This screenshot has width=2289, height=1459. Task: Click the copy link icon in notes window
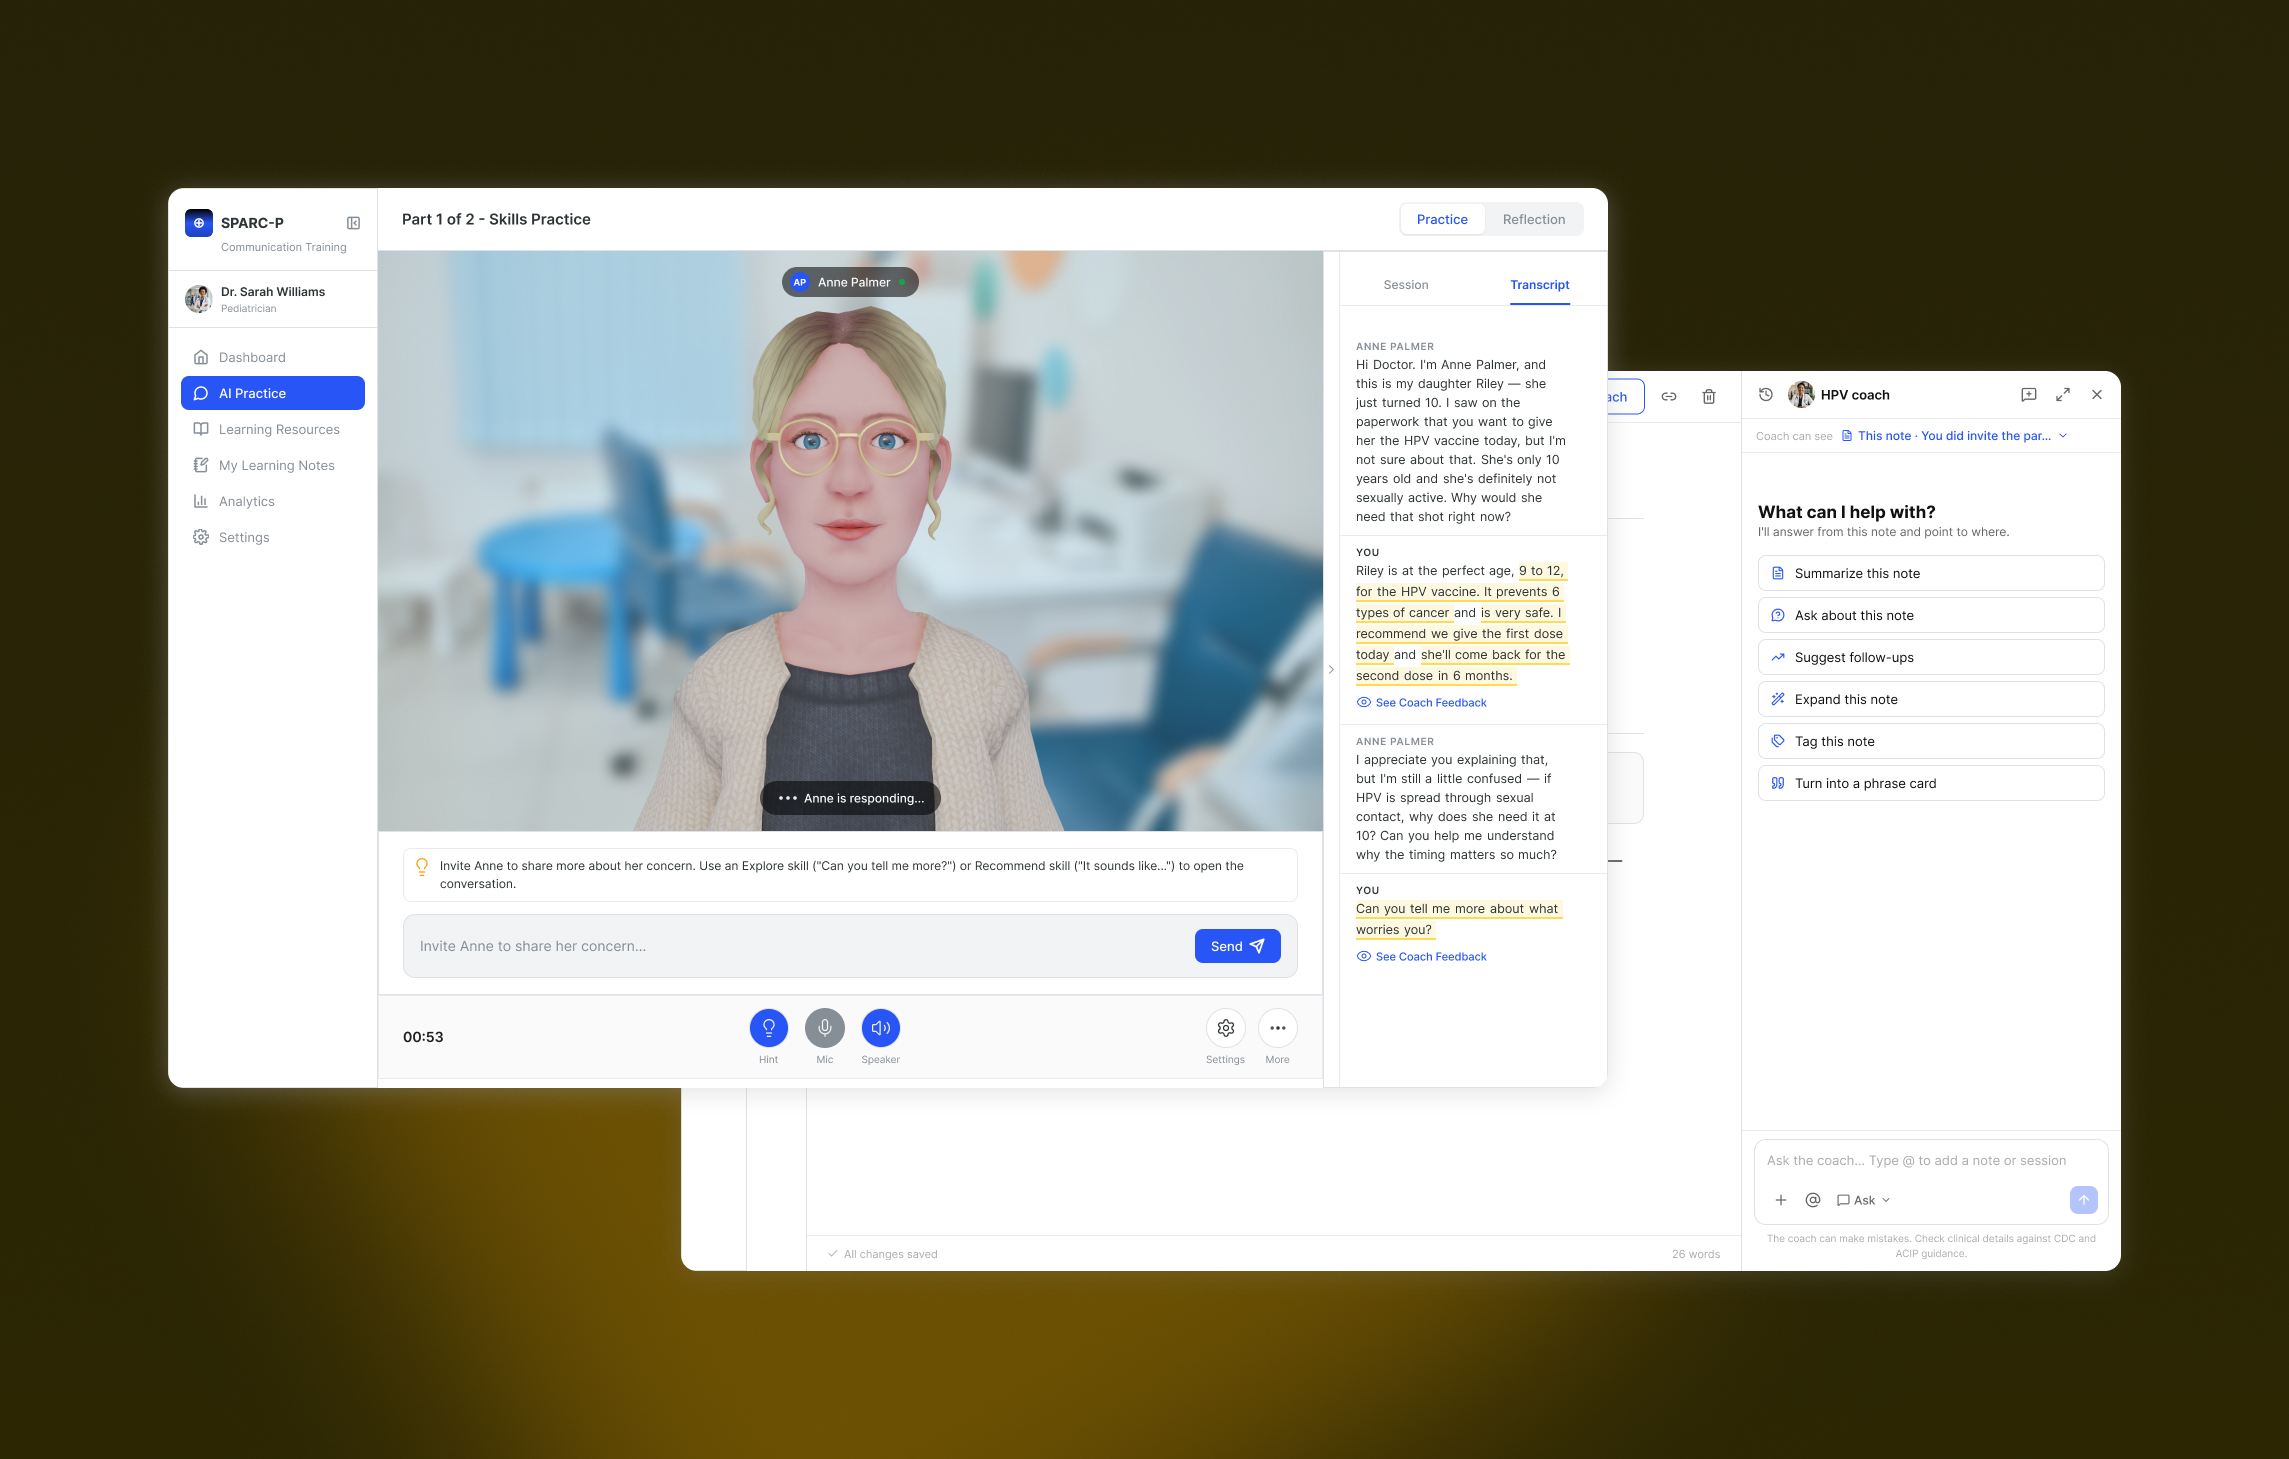1668,396
